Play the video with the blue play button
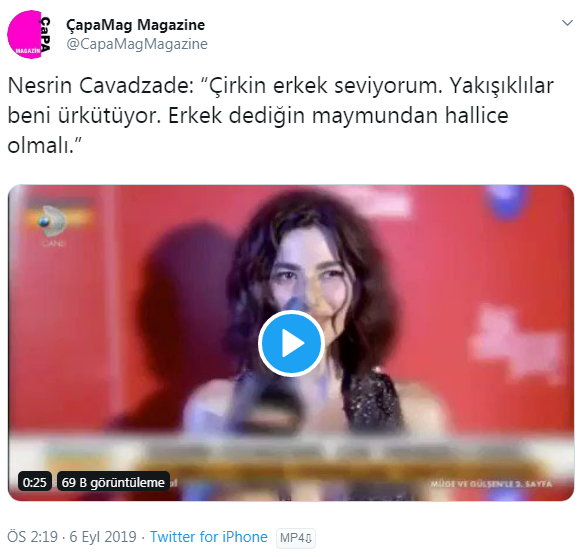Screen dimensions: 587x557 click(291, 343)
